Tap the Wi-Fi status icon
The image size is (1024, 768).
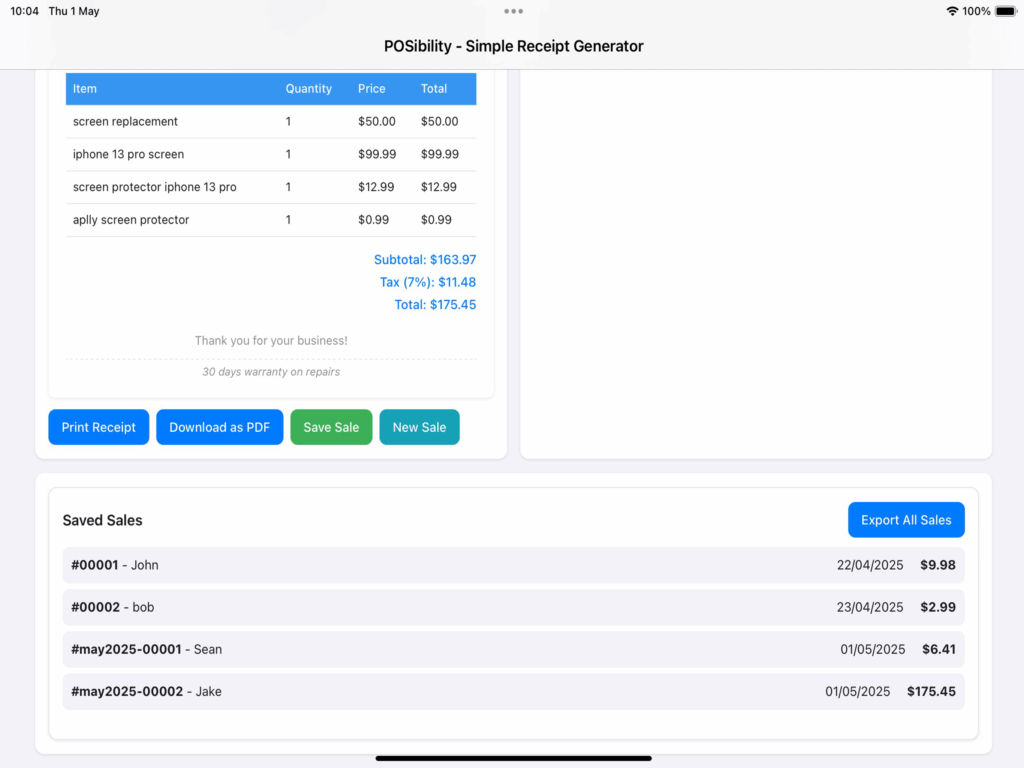coord(952,11)
